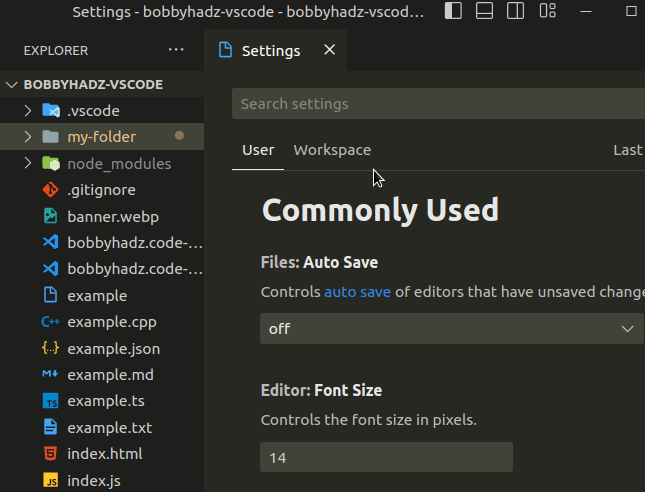Toggle the primary side bar layout icon

tap(453, 11)
